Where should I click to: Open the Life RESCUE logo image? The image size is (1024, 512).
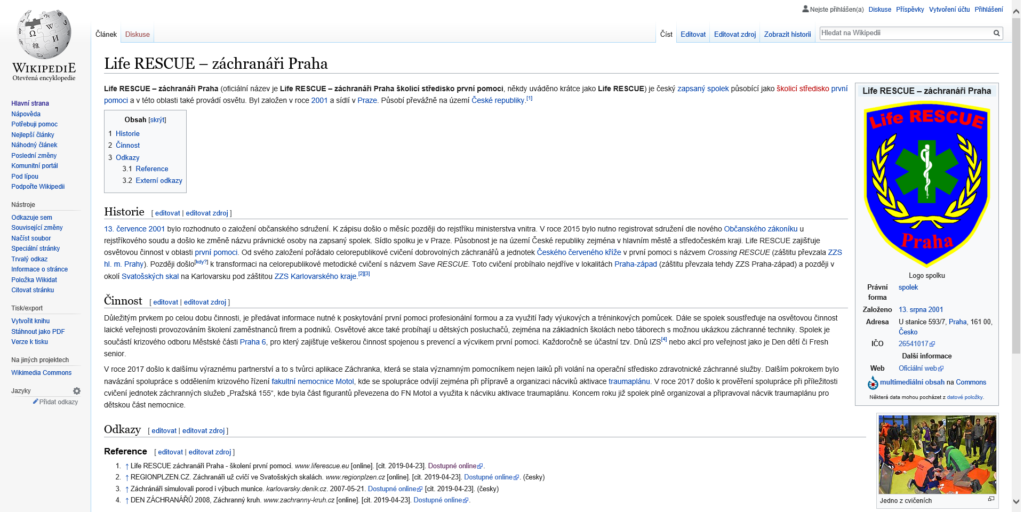tap(927, 184)
